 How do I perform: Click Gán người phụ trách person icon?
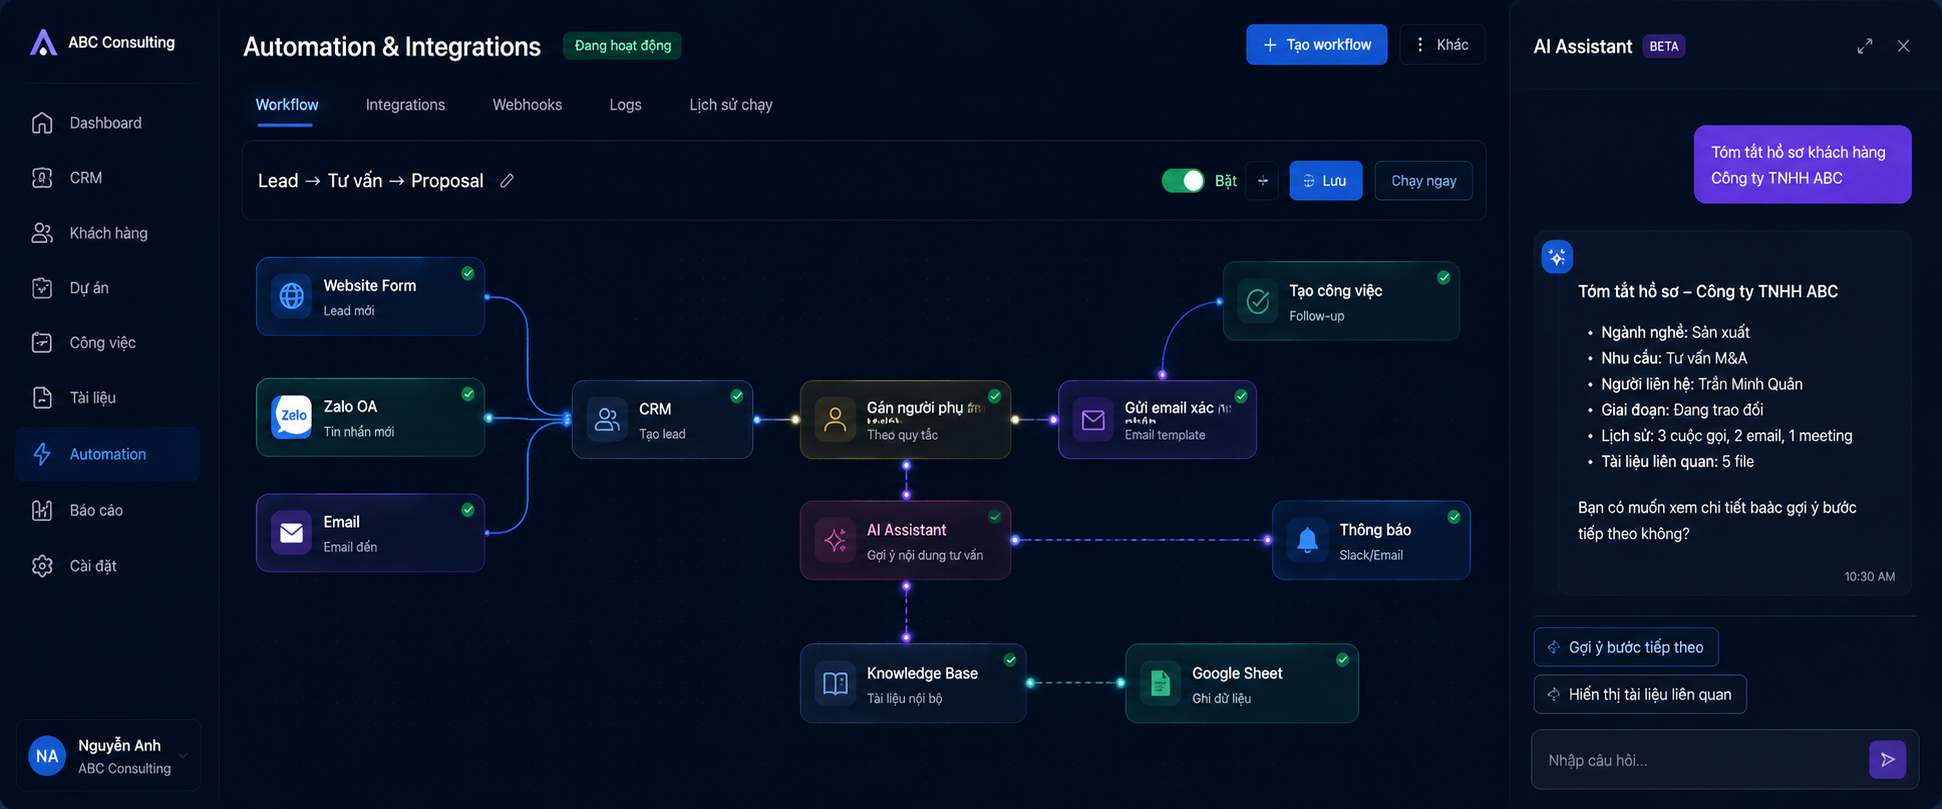click(835, 420)
